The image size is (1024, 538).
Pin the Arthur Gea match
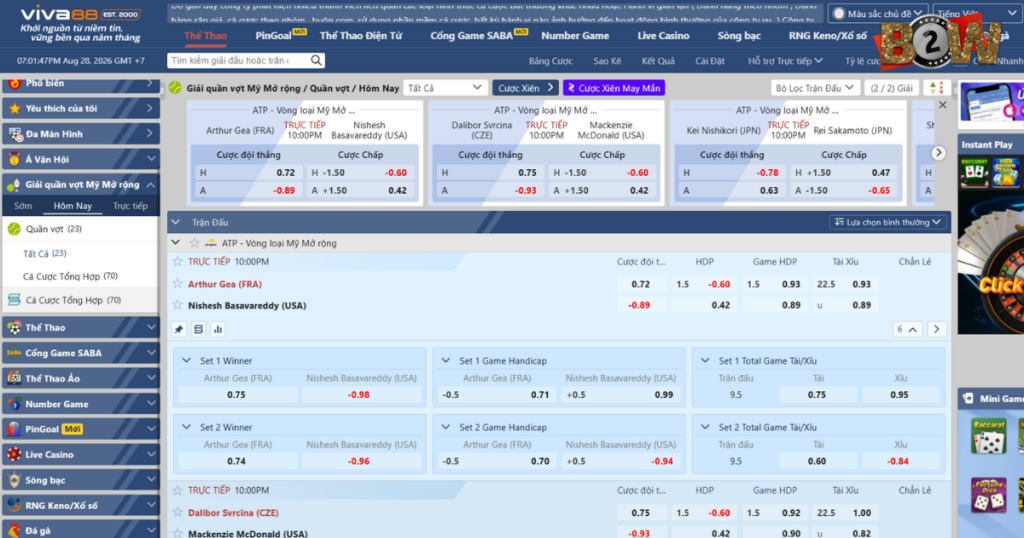tap(179, 329)
